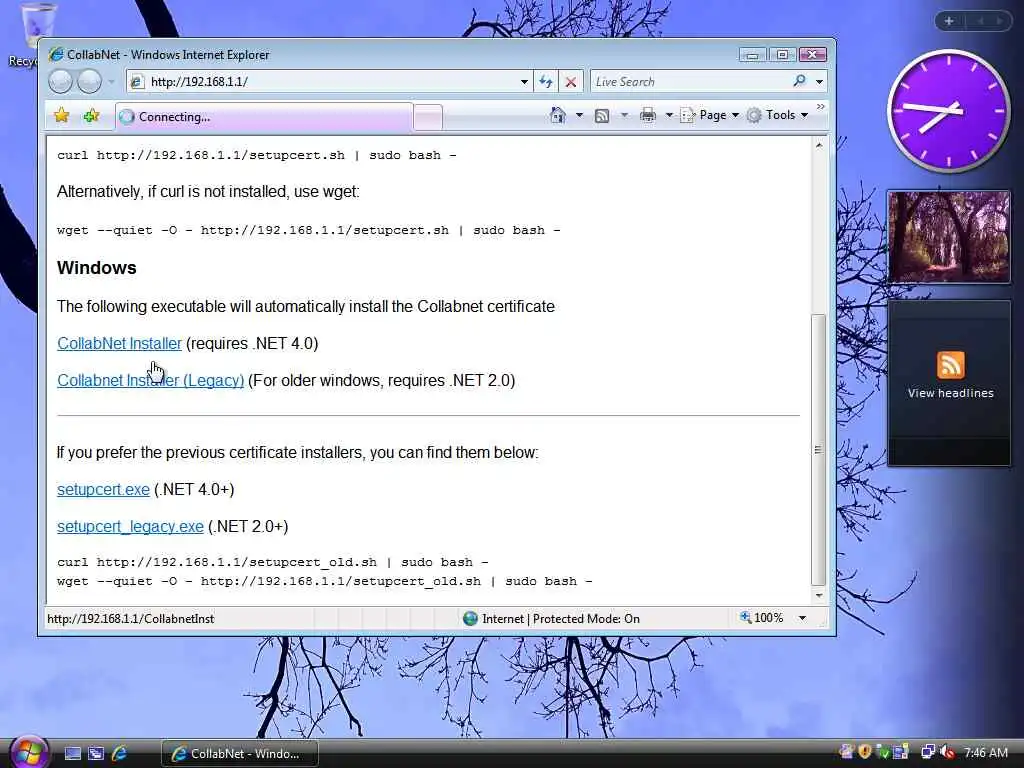Open the Recycle Bin desktop icon
Image resolution: width=1024 pixels, height=768 pixels.
pos(36,35)
